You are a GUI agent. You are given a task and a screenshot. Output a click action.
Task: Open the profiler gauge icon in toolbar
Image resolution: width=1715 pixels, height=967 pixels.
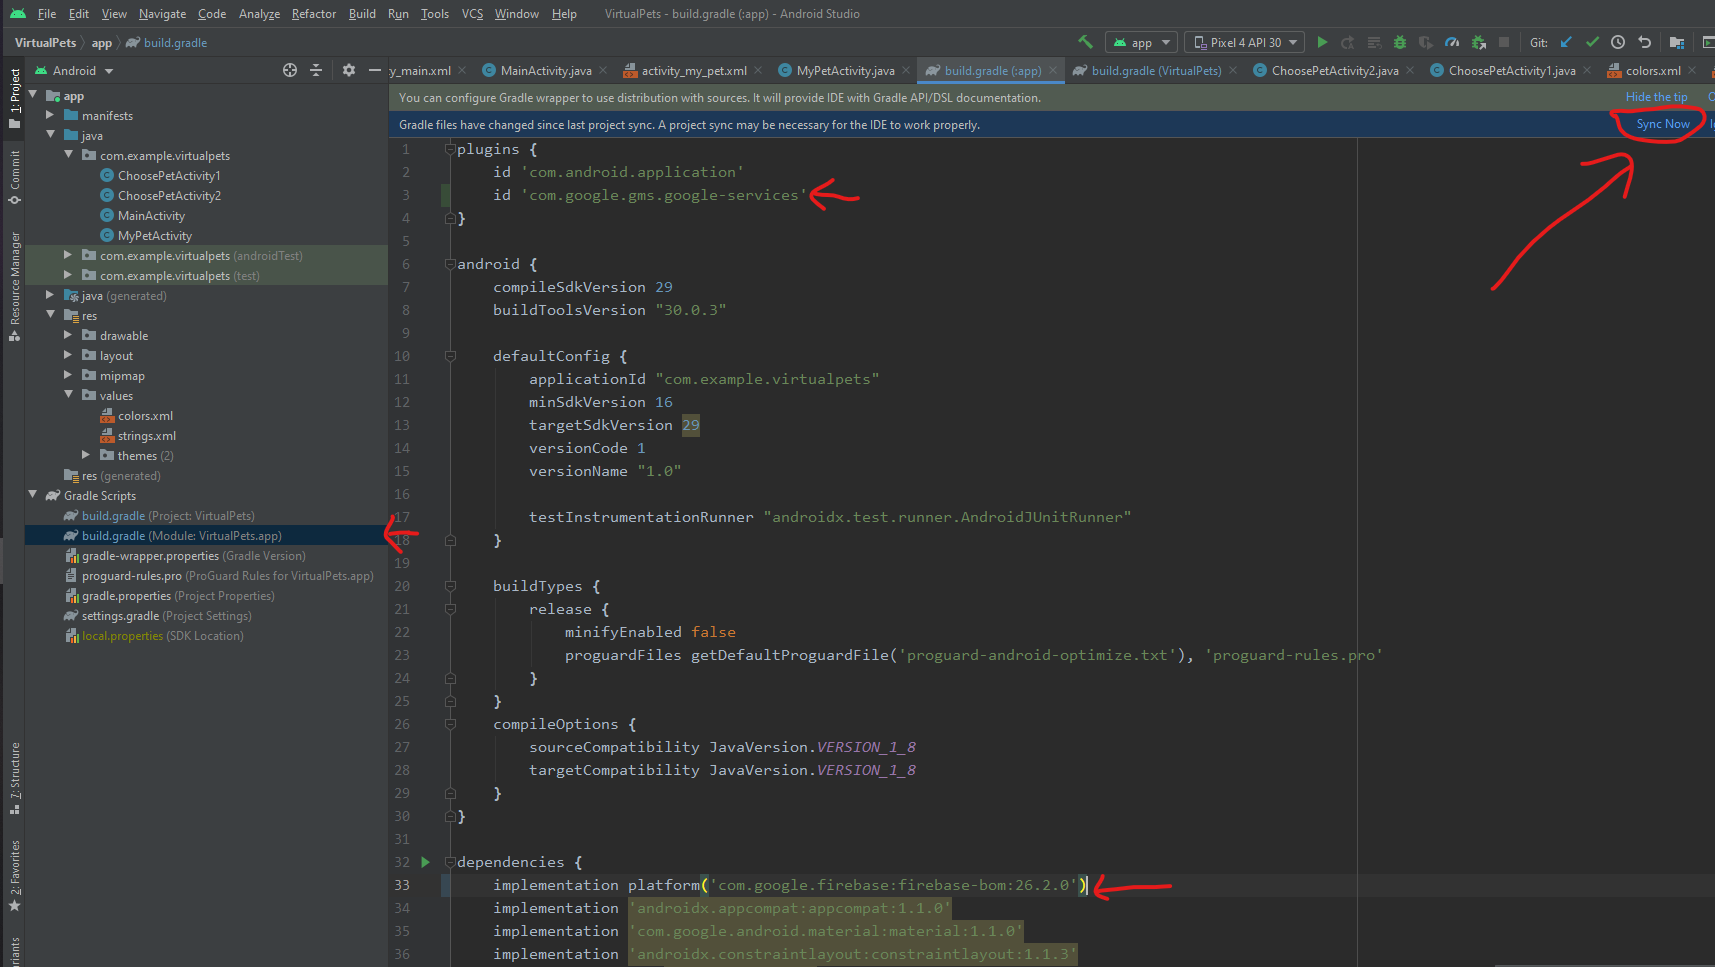[x=1452, y=42]
